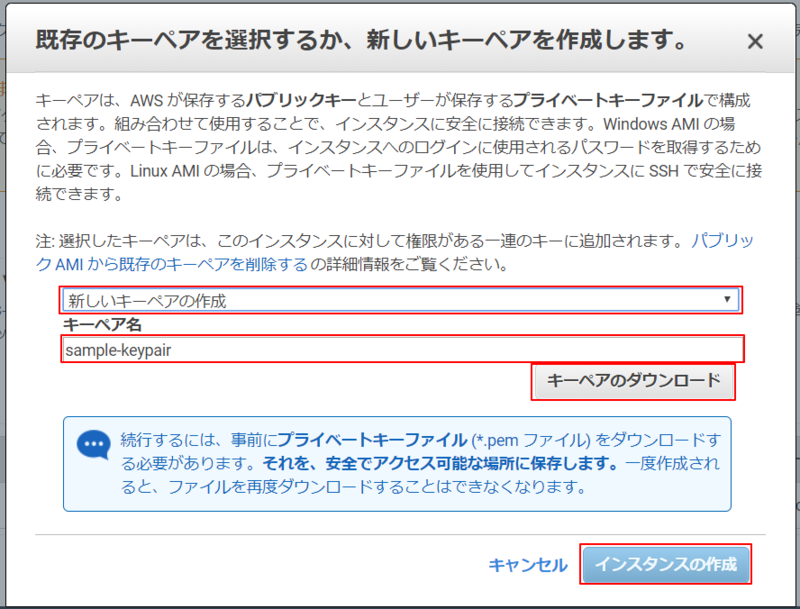Click the キーペア名 label text
The height and width of the screenshot is (609, 800).
(x=103, y=324)
